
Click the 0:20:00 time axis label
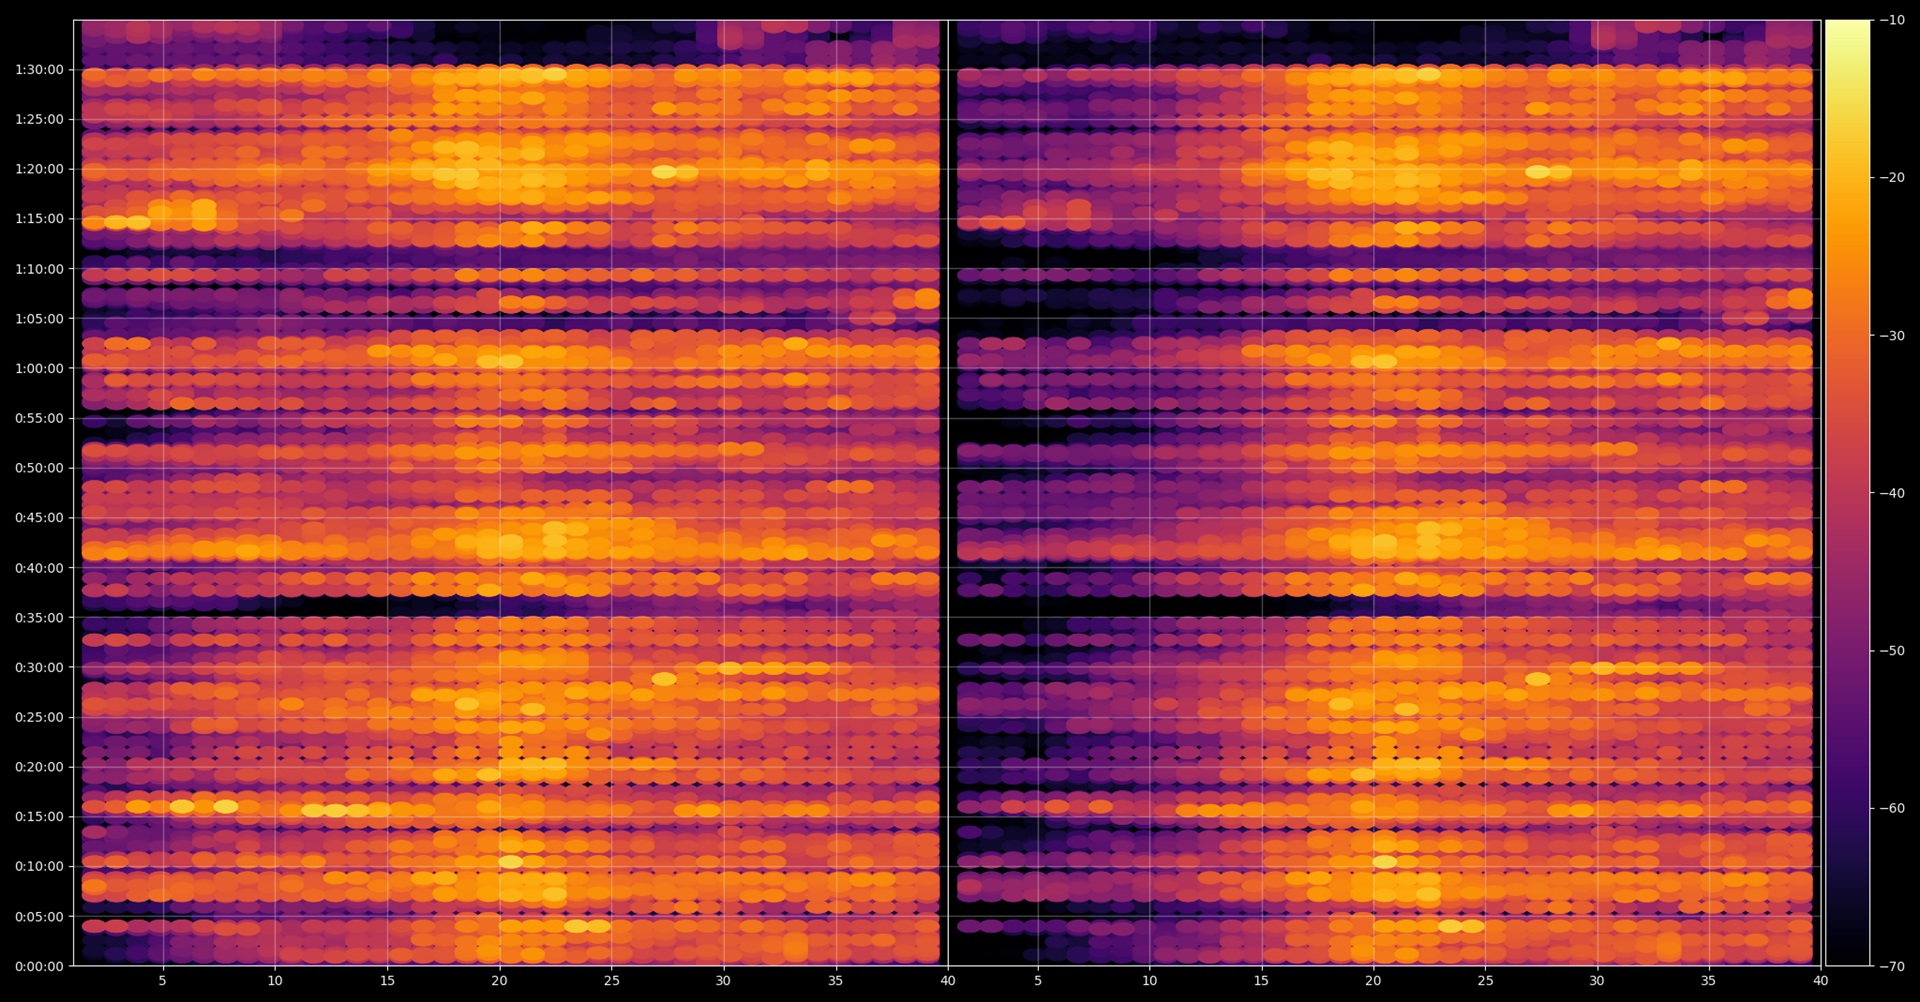(39, 767)
